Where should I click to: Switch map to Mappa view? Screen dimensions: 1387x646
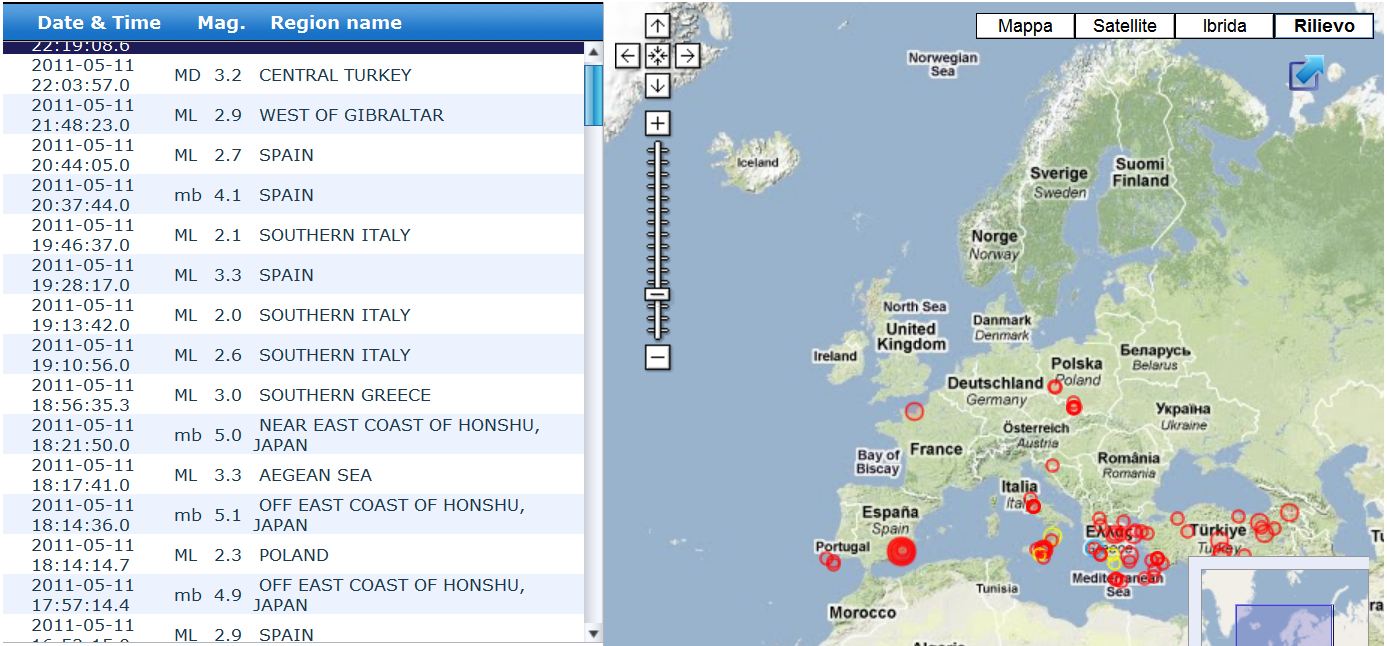[x=1025, y=26]
